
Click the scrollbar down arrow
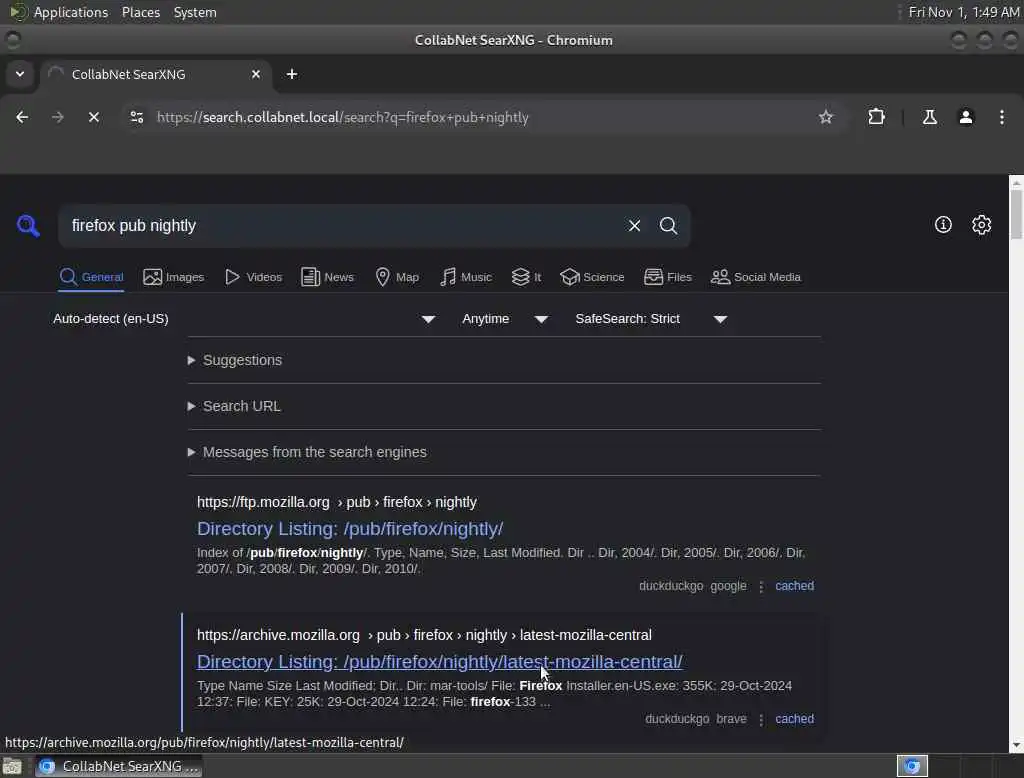(x=1016, y=745)
